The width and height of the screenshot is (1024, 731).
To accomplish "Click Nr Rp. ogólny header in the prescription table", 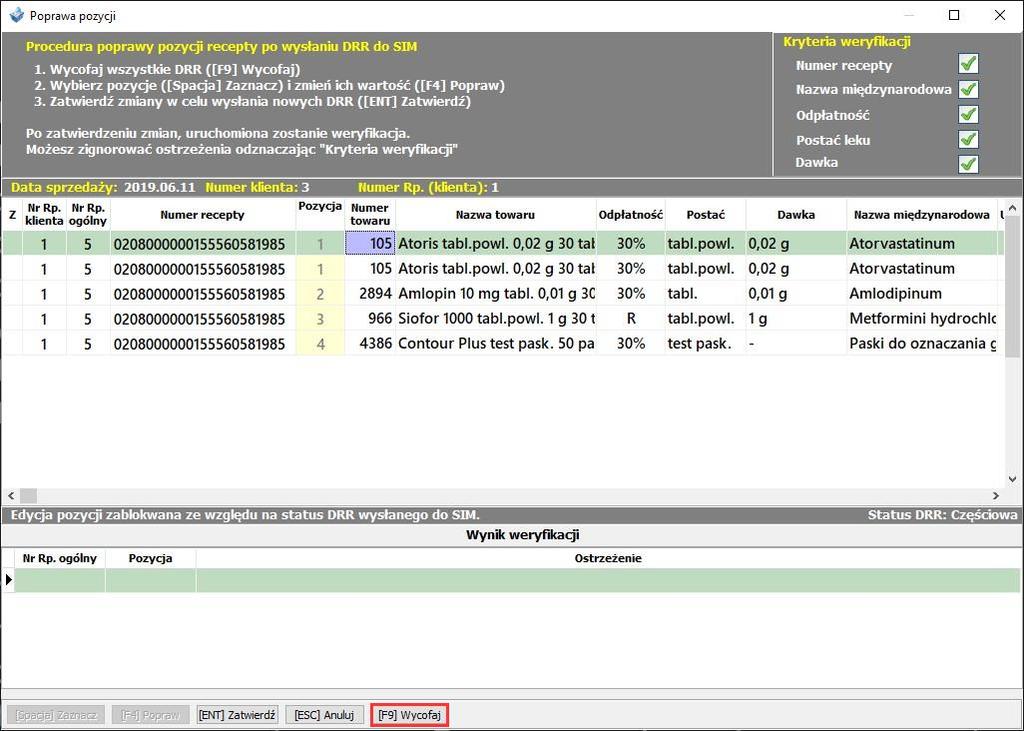I will click(x=88, y=215).
